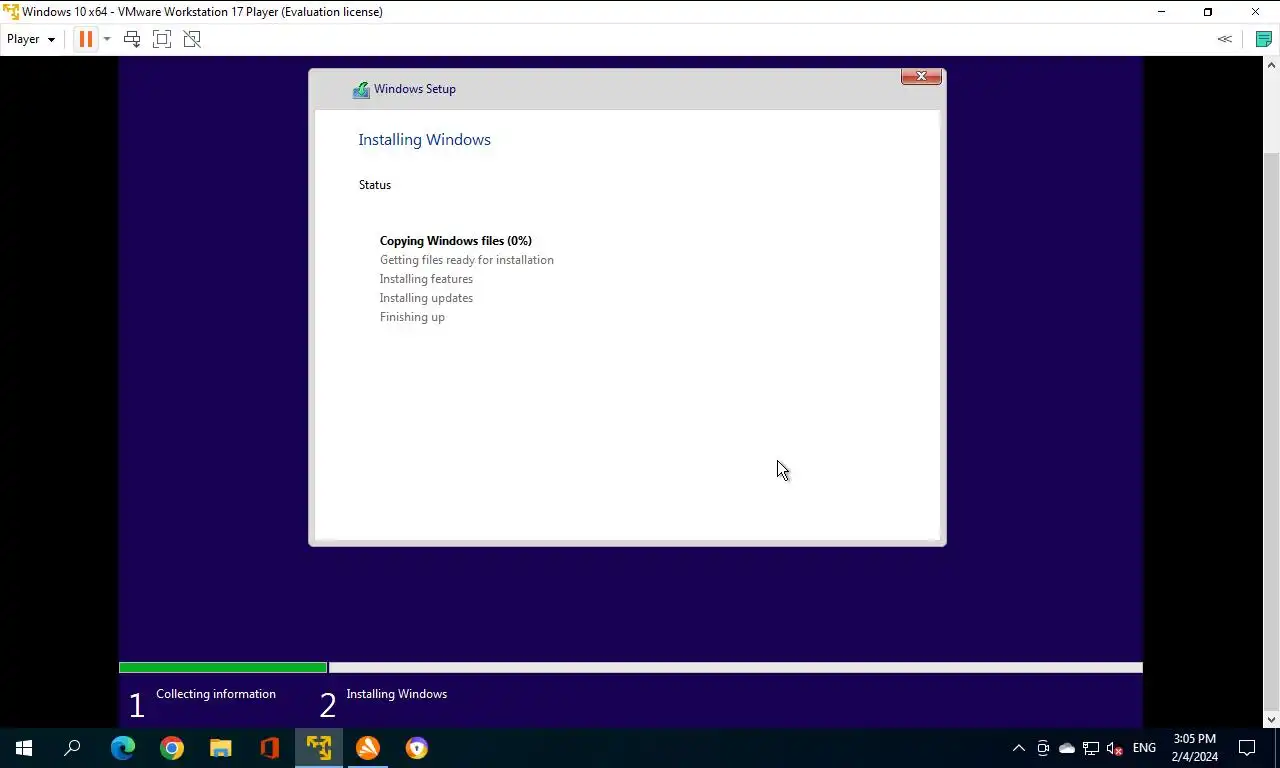The width and height of the screenshot is (1280, 768).
Task: Select the VMware Player taskbar icon
Action: coord(319,748)
